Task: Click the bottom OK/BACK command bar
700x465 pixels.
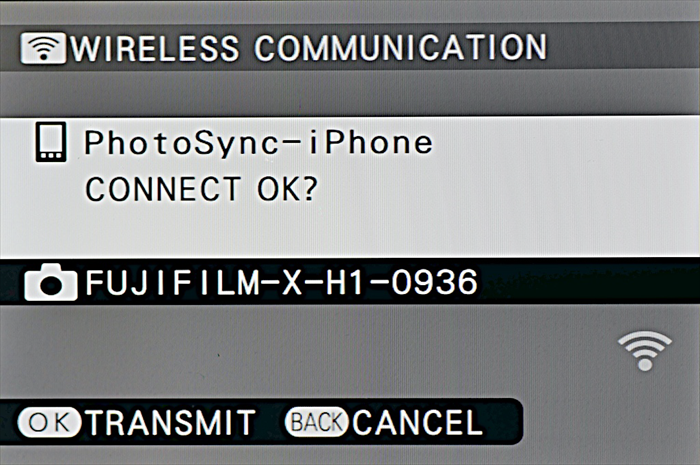Action: 261,422
